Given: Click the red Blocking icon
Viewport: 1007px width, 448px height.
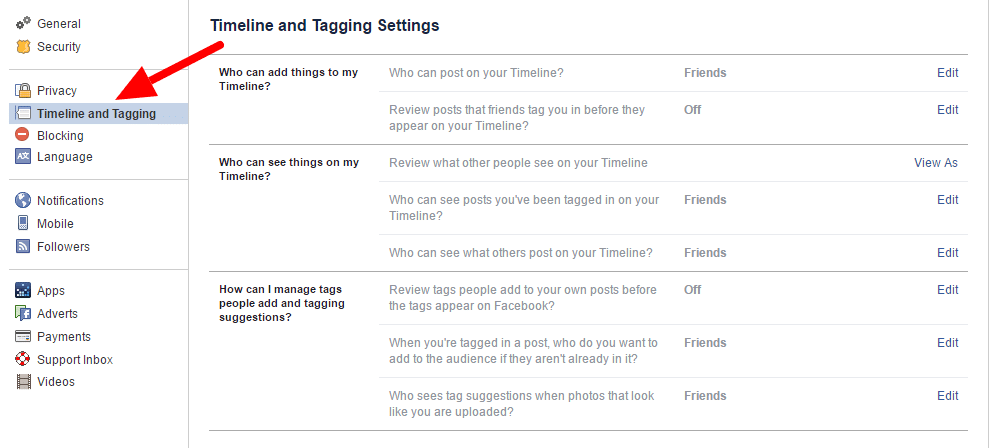Looking at the screenshot, I should point(22,135).
